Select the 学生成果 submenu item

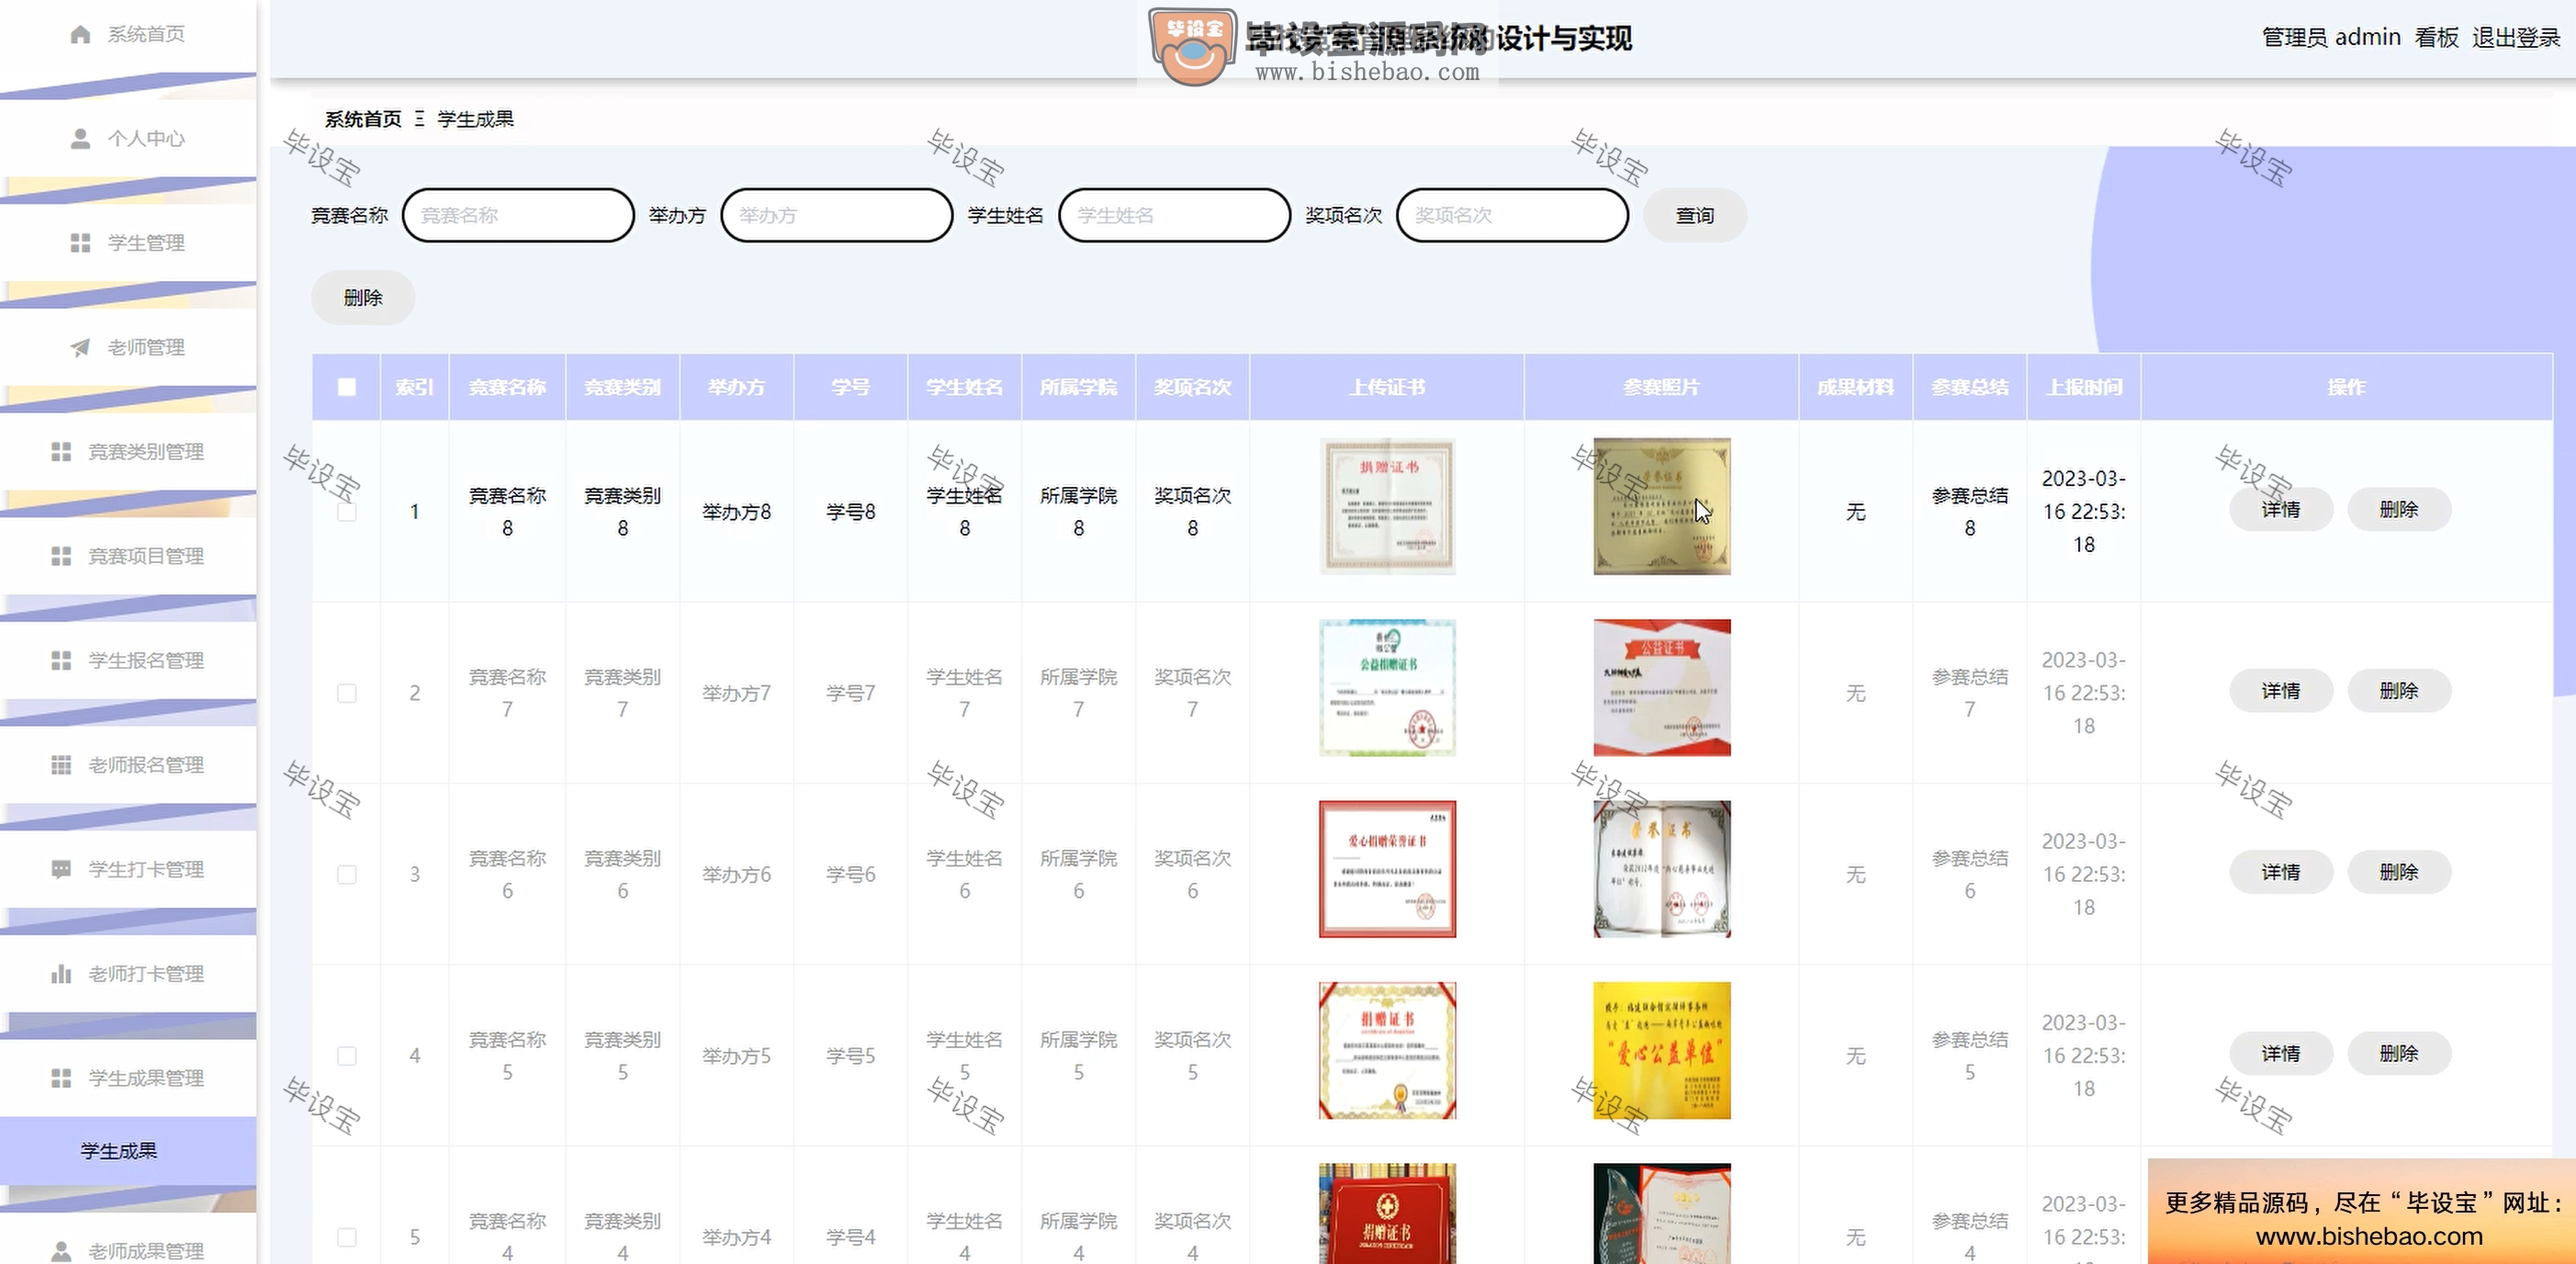point(128,1151)
